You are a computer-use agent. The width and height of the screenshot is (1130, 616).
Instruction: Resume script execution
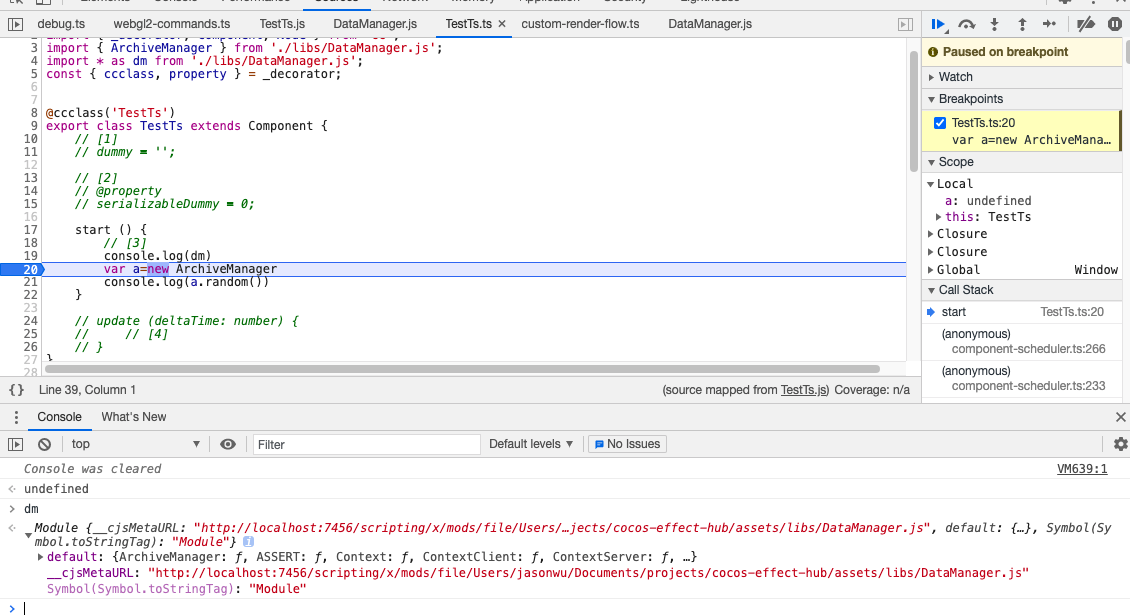pos(938,24)
